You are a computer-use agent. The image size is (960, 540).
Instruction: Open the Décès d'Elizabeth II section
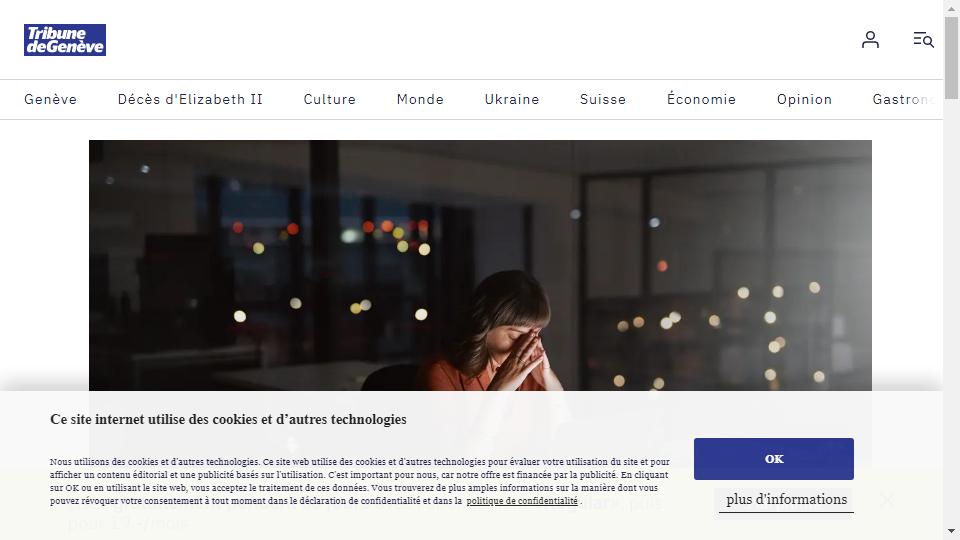190,99
